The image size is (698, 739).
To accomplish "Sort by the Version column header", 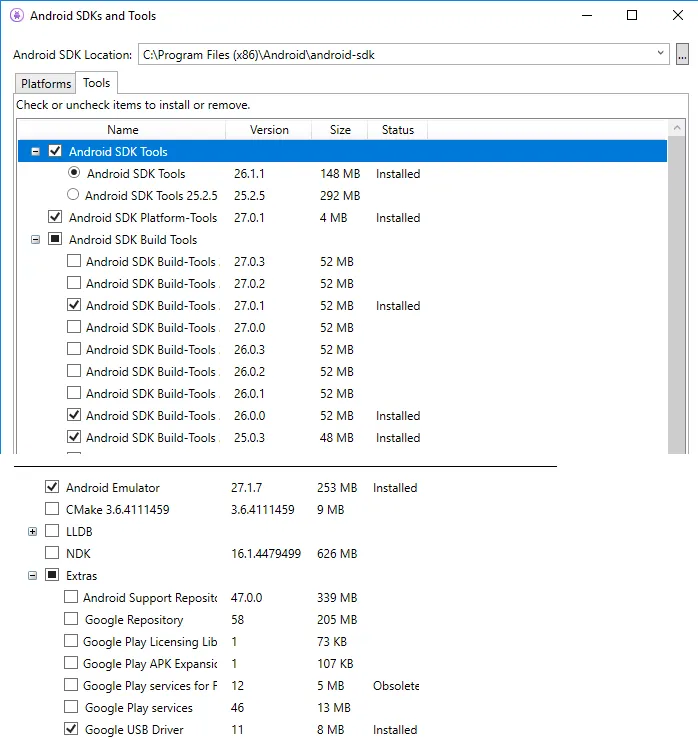I will point(269,130).
